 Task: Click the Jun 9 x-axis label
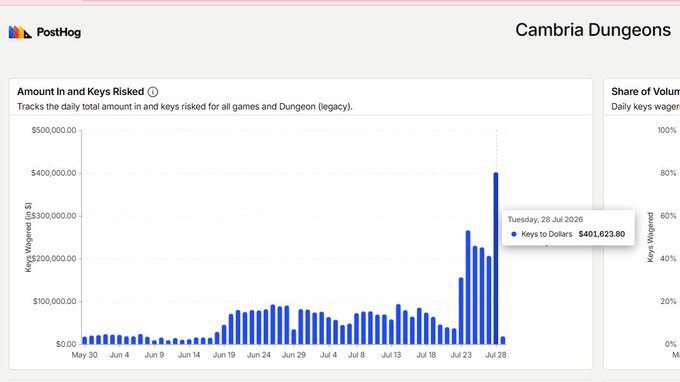pyautogui.click(x=154, y=355)
